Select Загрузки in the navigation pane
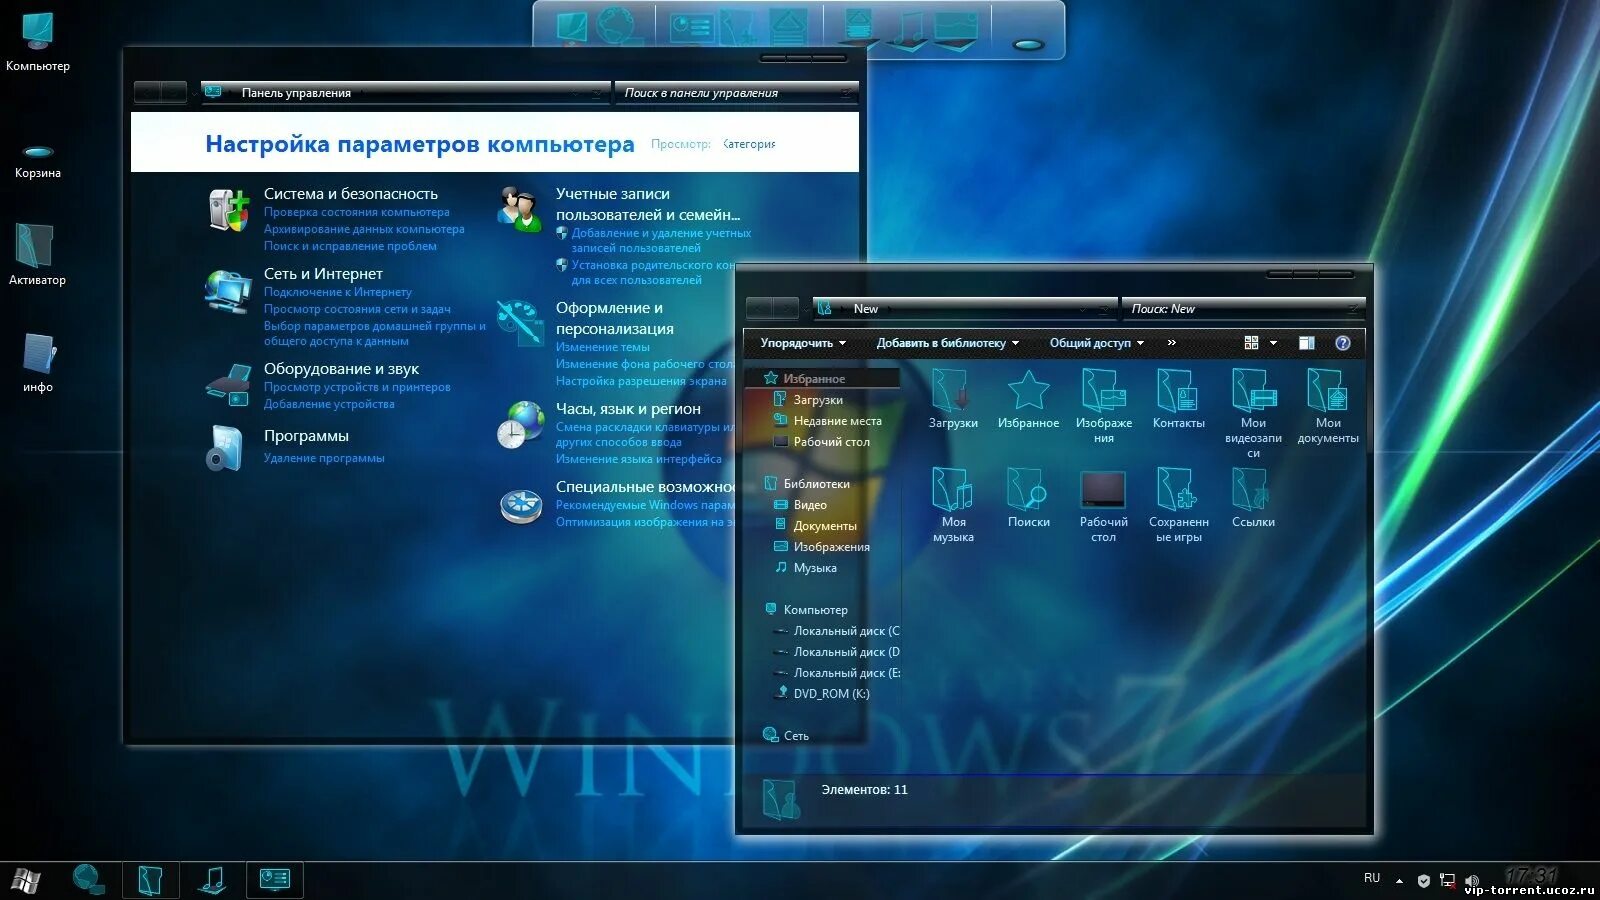1600x900 pixels. click(x=818, y=400)
